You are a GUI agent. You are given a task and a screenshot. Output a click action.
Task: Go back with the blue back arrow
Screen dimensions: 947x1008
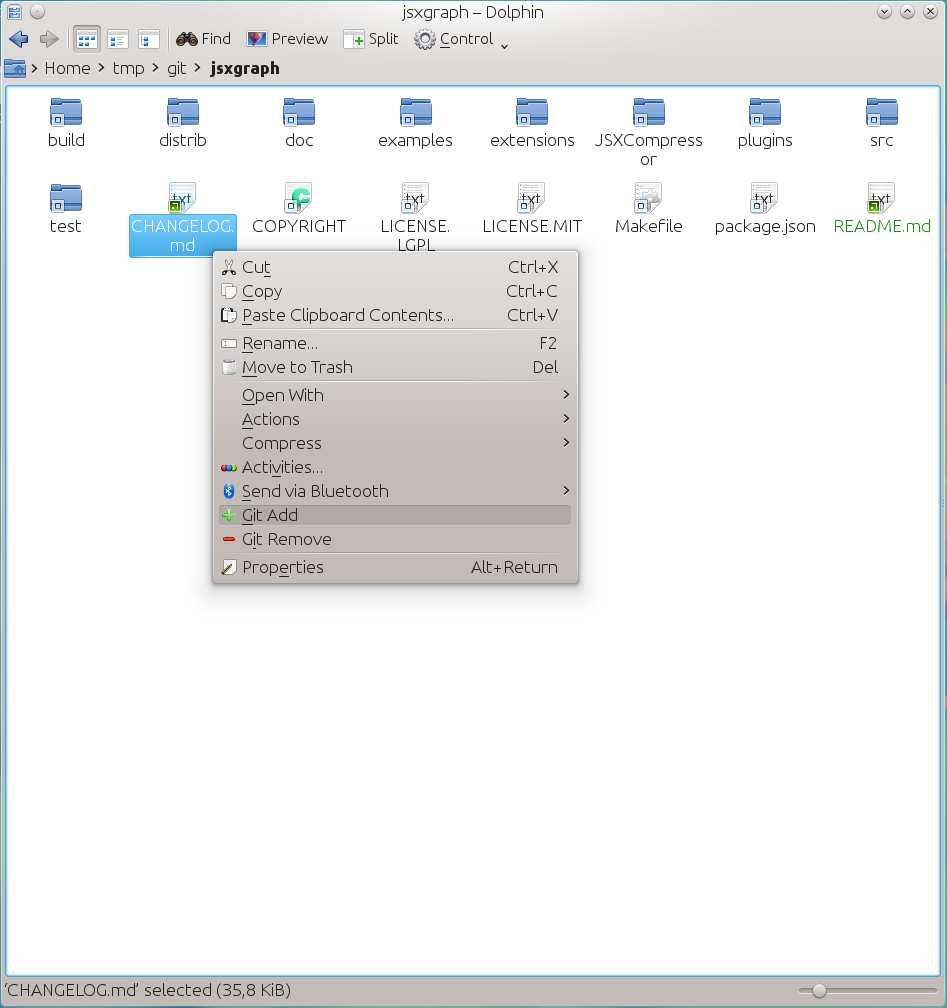coord(19,39)
